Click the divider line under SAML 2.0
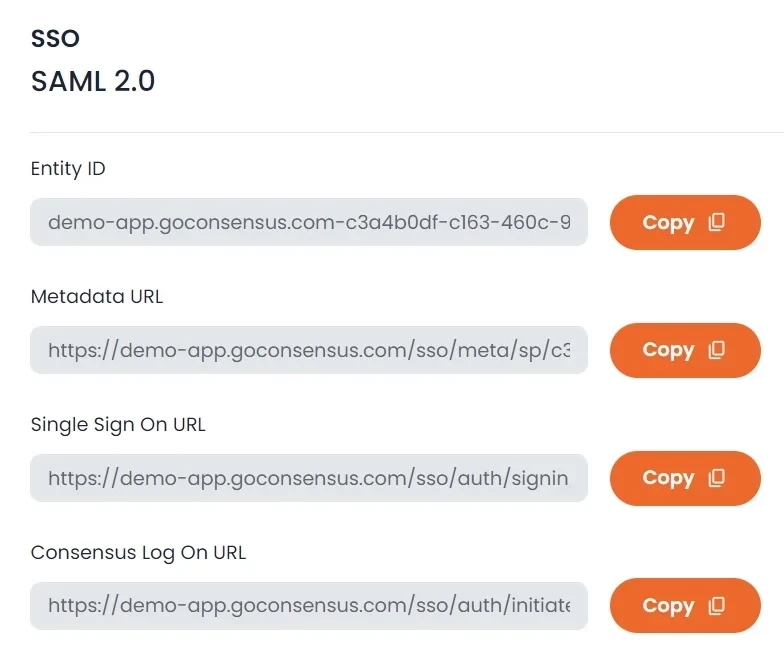784x657 pixels. (x=406, y=132)
